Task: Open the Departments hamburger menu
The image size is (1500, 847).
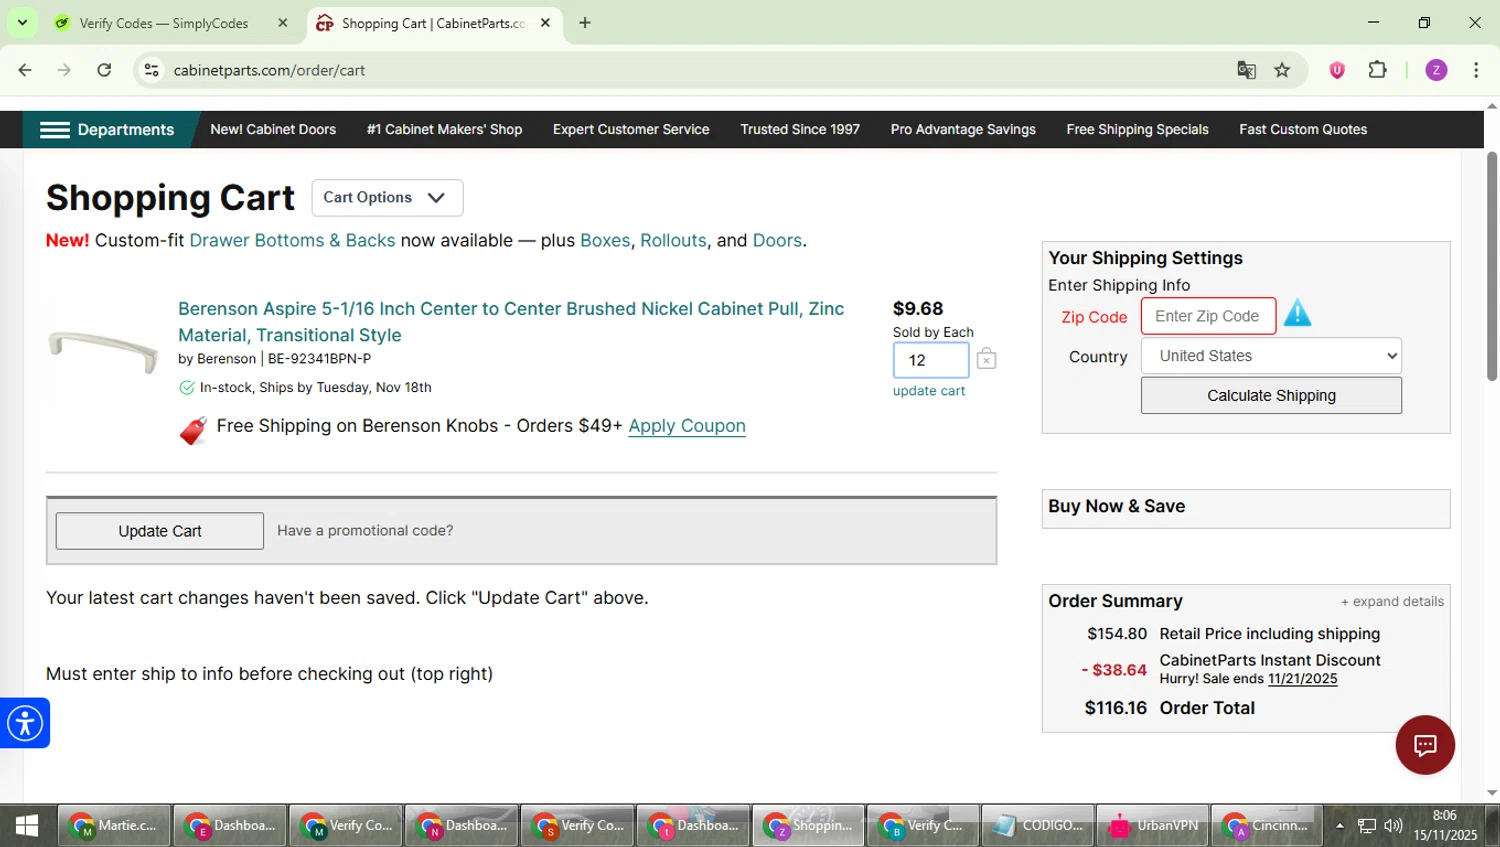Action: [106, 130]
